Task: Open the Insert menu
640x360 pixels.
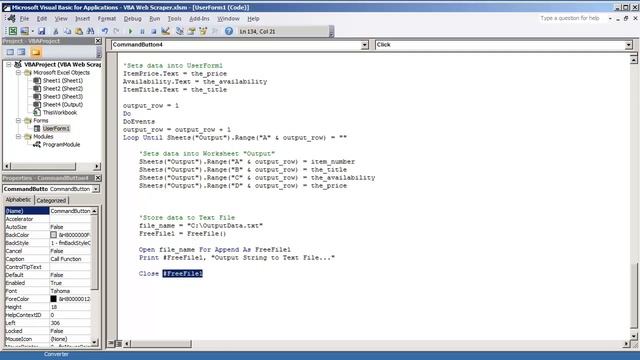Action: (x=82, y=18)
